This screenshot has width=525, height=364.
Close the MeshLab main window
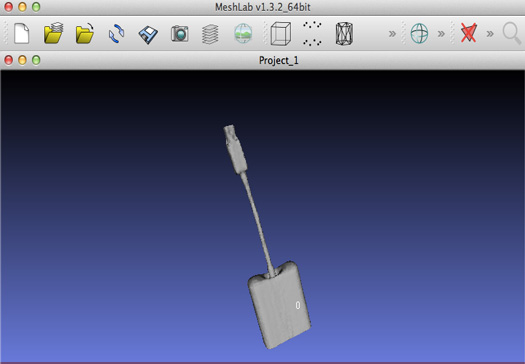[x=9, y=7]
